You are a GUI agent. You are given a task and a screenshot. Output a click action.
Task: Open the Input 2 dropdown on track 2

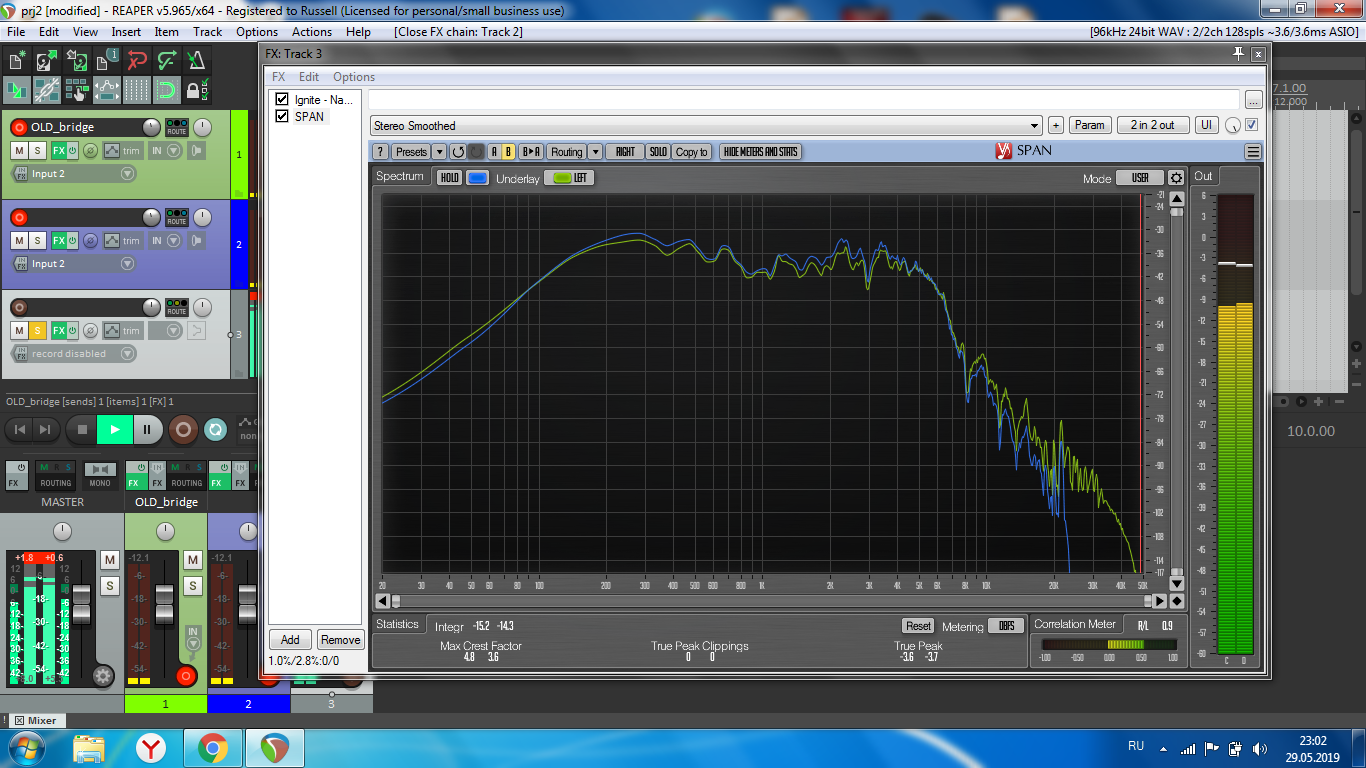(127, 264)
